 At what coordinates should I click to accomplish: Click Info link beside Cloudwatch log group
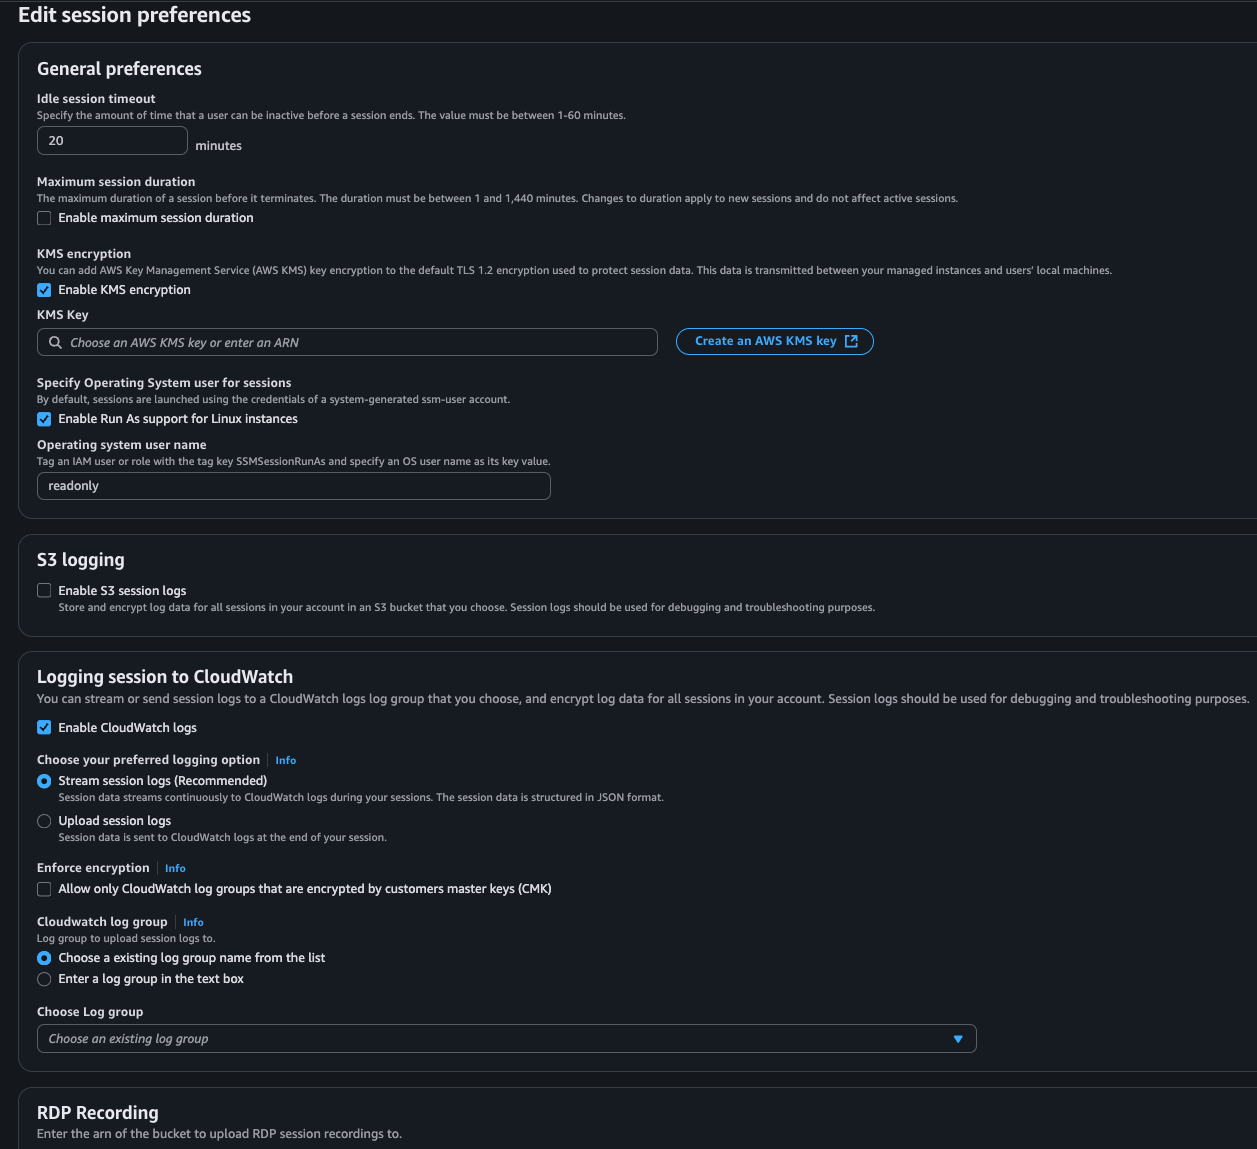click(x=193, y=923)
